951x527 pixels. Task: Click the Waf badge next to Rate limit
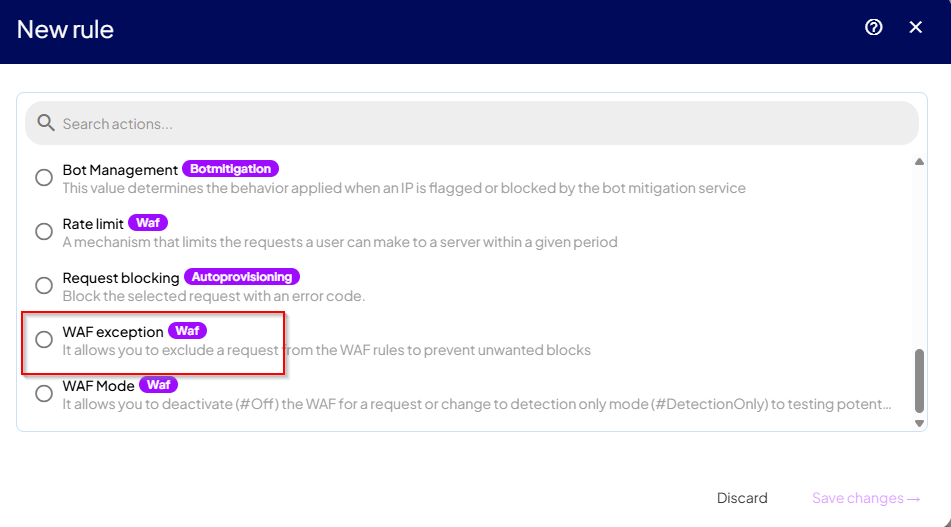[x=148, y=223]
